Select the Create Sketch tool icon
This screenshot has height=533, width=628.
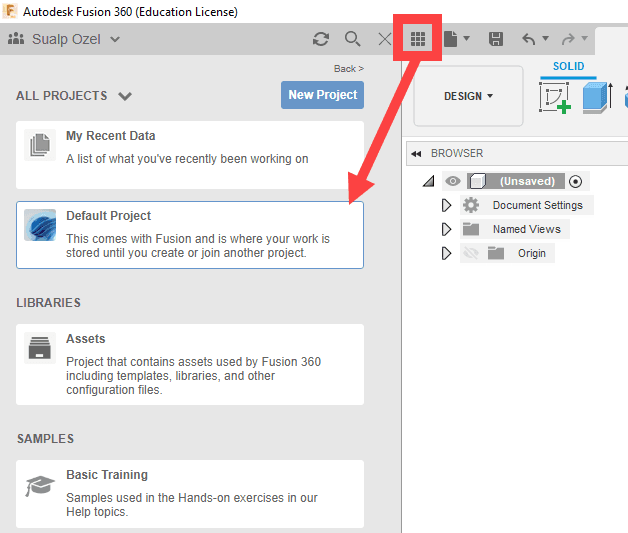point(554,98)
